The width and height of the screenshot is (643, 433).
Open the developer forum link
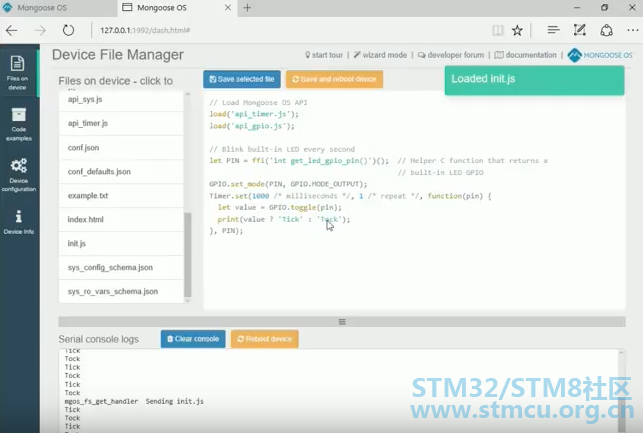[x=451, y=55]
